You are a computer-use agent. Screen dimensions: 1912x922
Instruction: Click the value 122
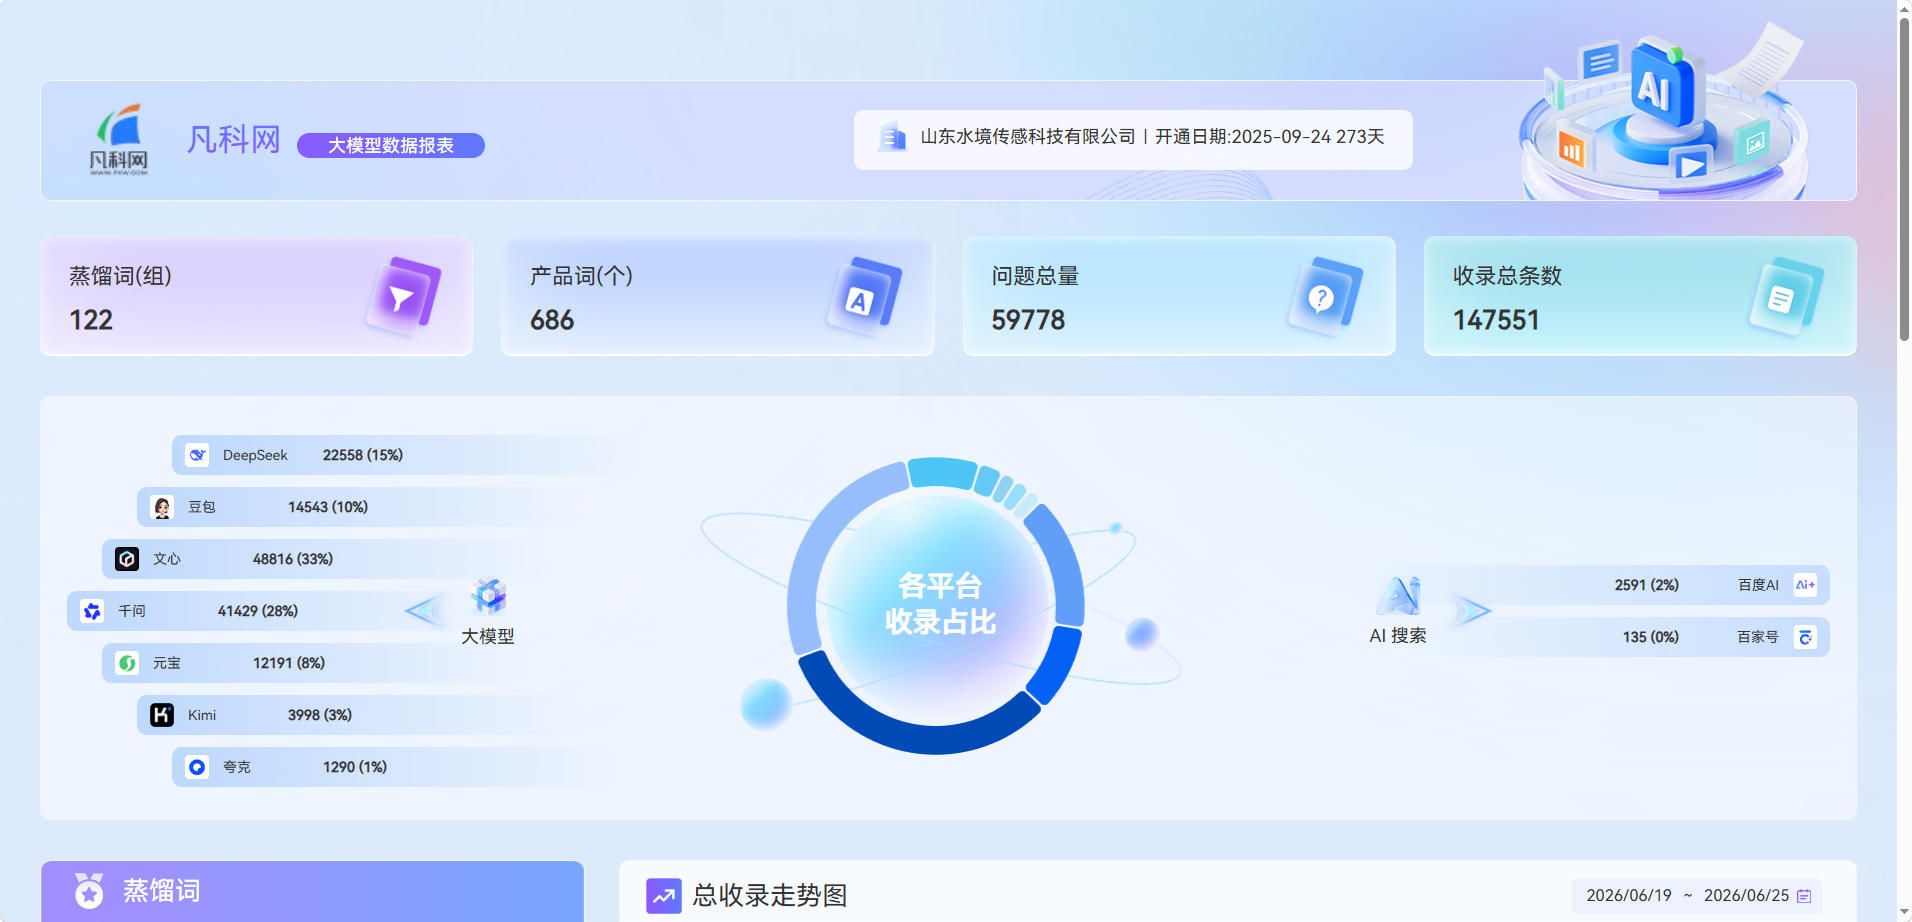click(x=91, y=320)
